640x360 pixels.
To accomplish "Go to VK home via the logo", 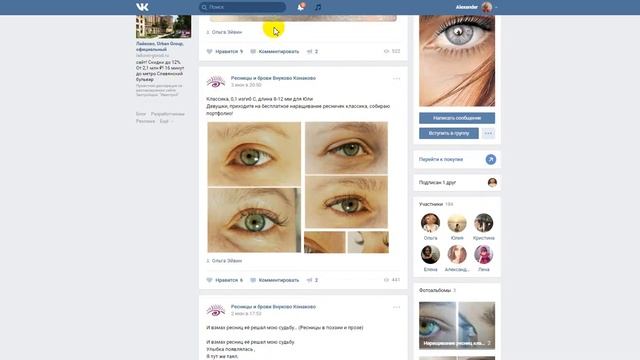I will (x=142, y=7).
